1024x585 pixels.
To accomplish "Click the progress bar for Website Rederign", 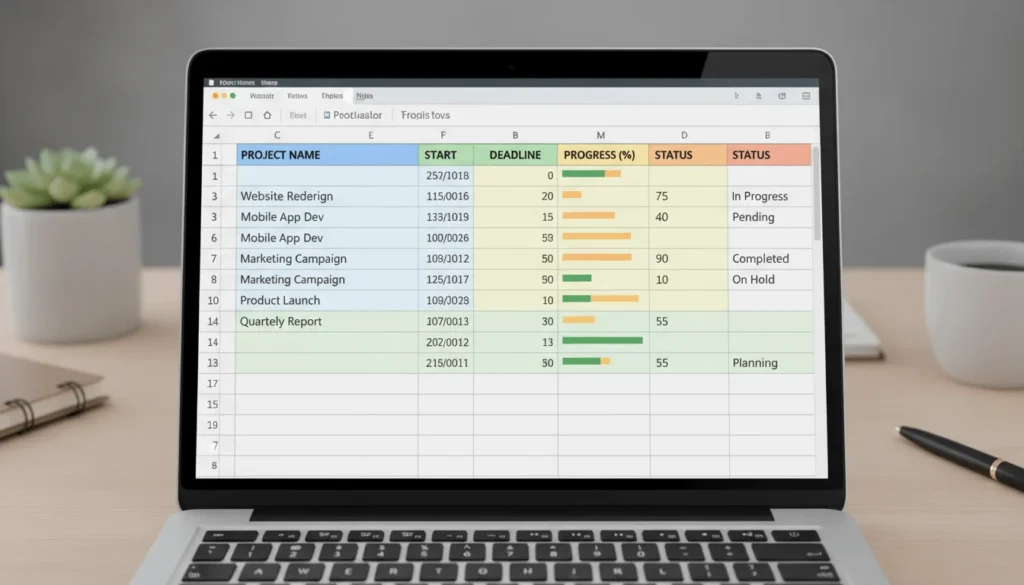I will [590, 196].
